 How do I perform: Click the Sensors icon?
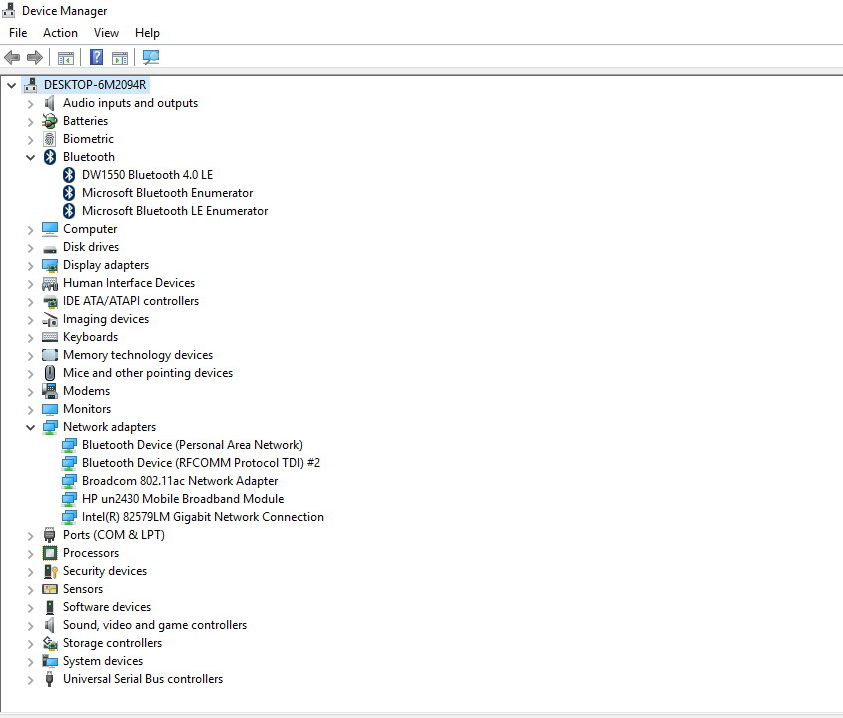pyautogui.click(x=49, y=589)
